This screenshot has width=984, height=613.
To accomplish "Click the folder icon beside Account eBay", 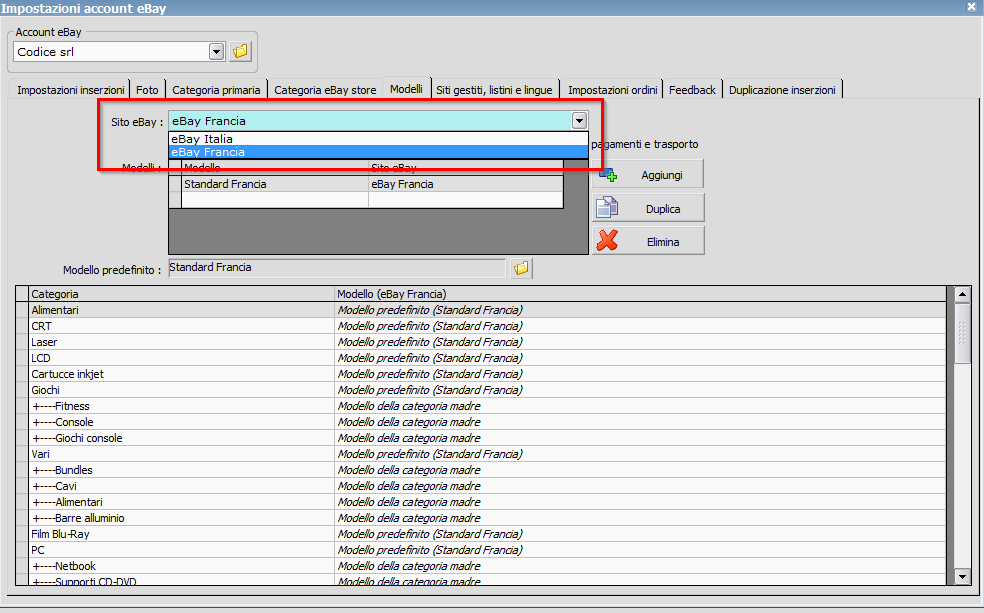I will click(240, 51).
